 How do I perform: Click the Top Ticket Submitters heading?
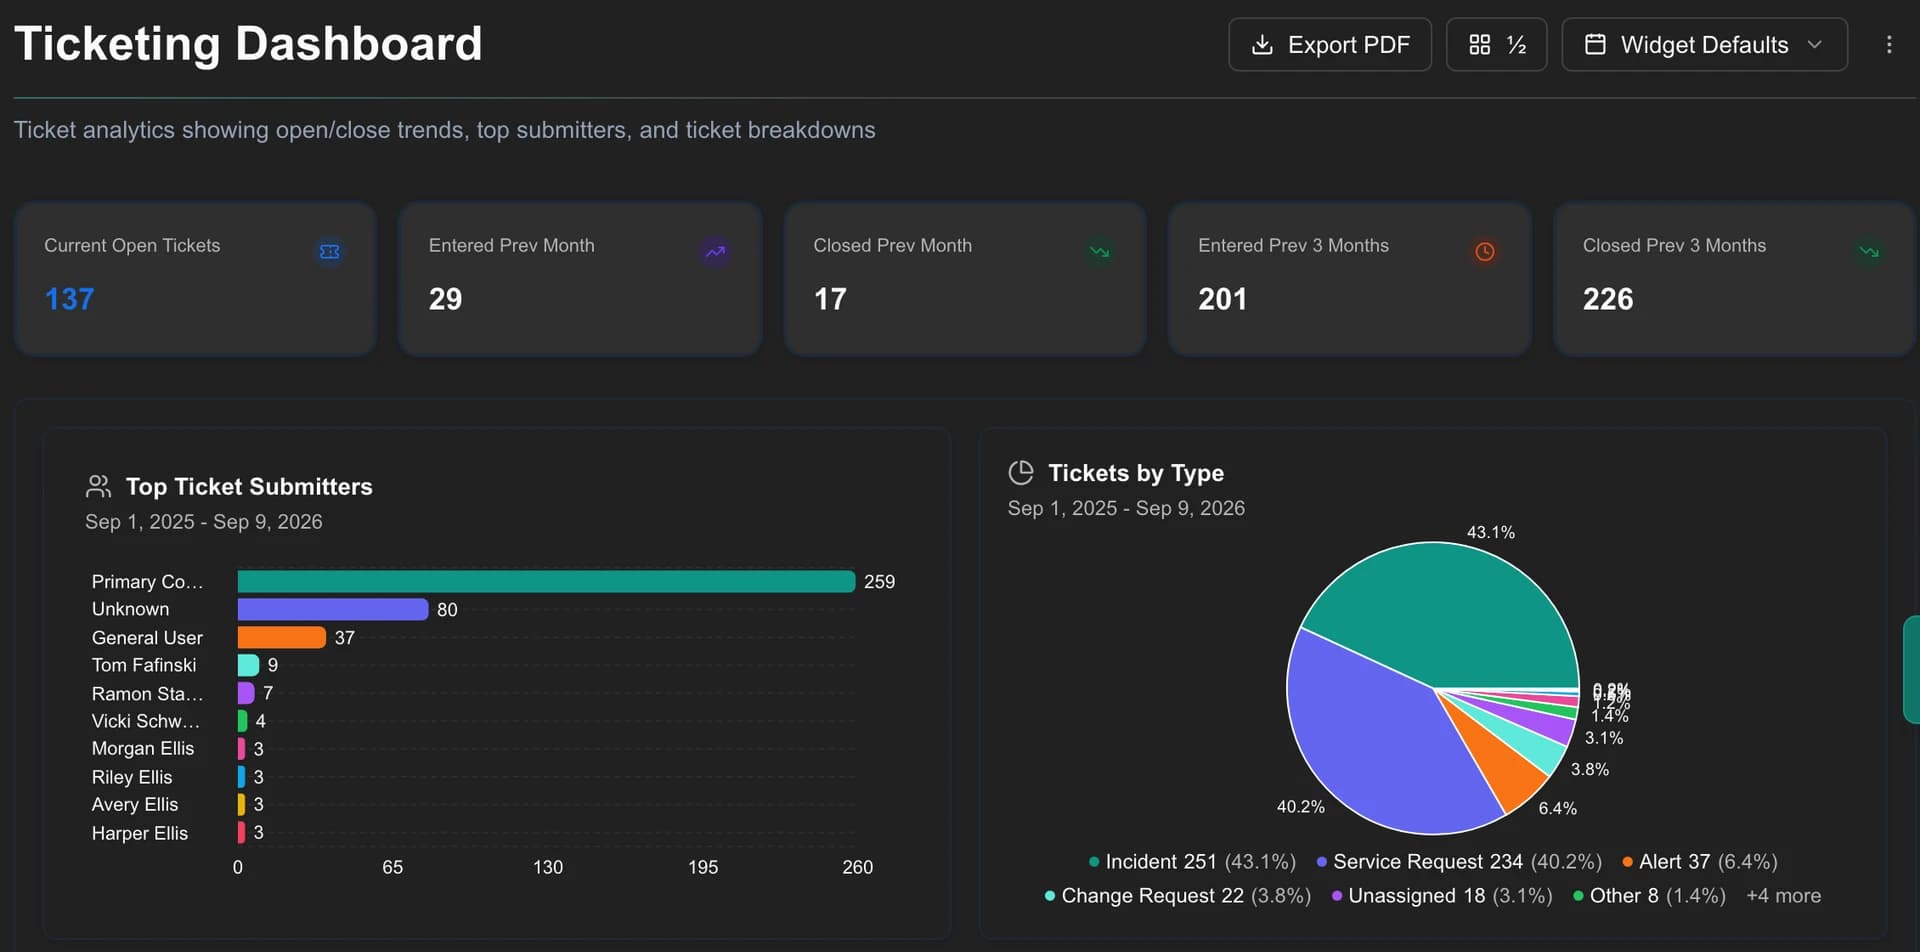pyautogui.click(x=249, y=487)
